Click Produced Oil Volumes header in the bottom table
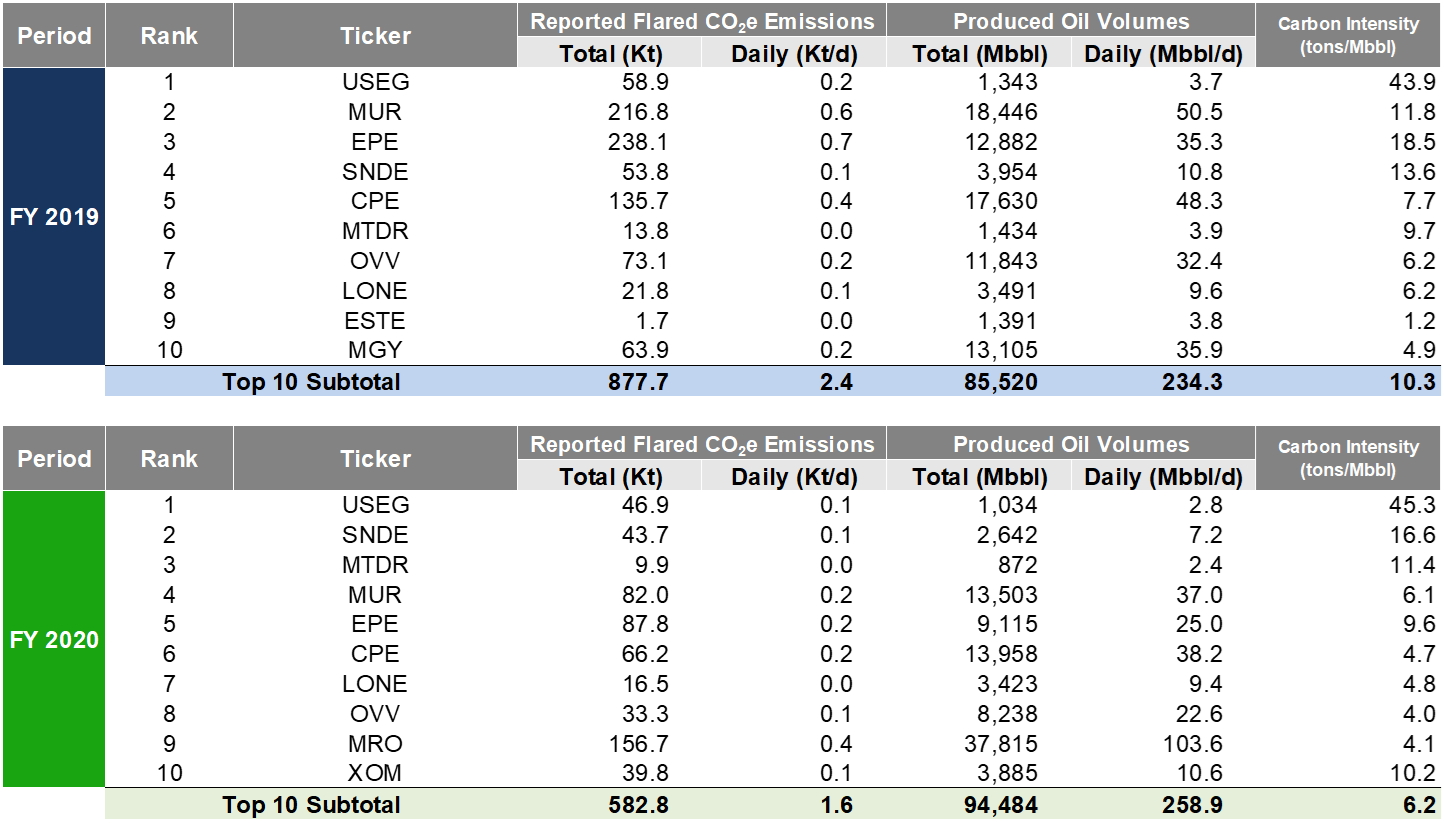Viewport: 1444px width, 823px height. pyautogui.click(x=1070, y=444)
